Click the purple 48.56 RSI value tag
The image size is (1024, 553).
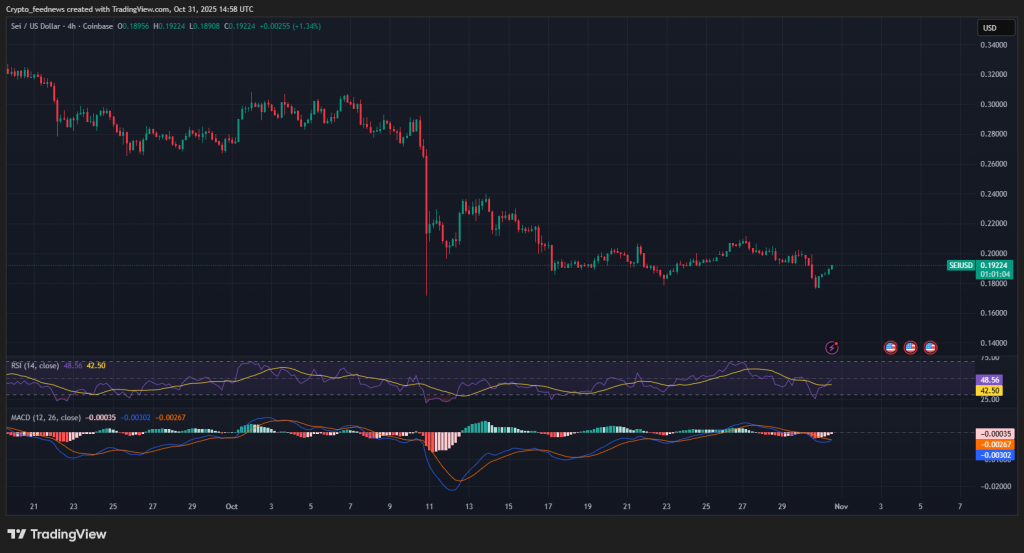point(988,380)
